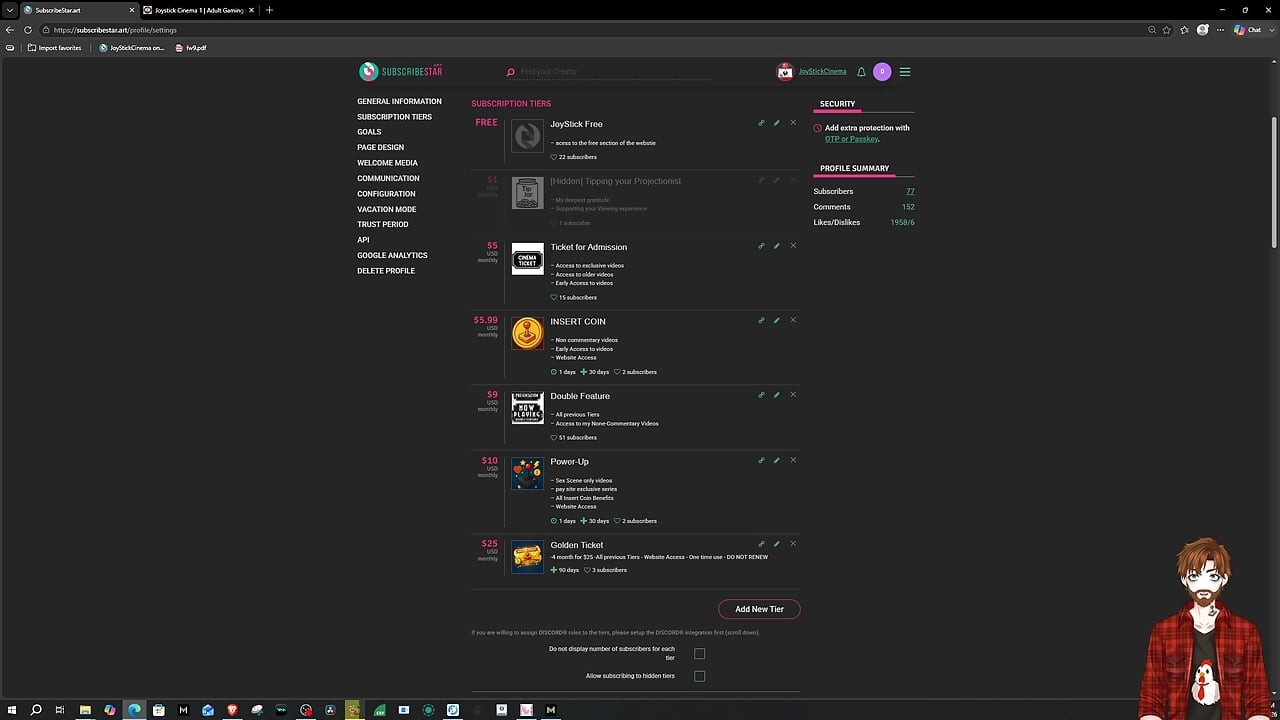Screen dimensions: 1280x720
Task: Delete the Ticket for Admission tier
Action: (x=793, y=246)
